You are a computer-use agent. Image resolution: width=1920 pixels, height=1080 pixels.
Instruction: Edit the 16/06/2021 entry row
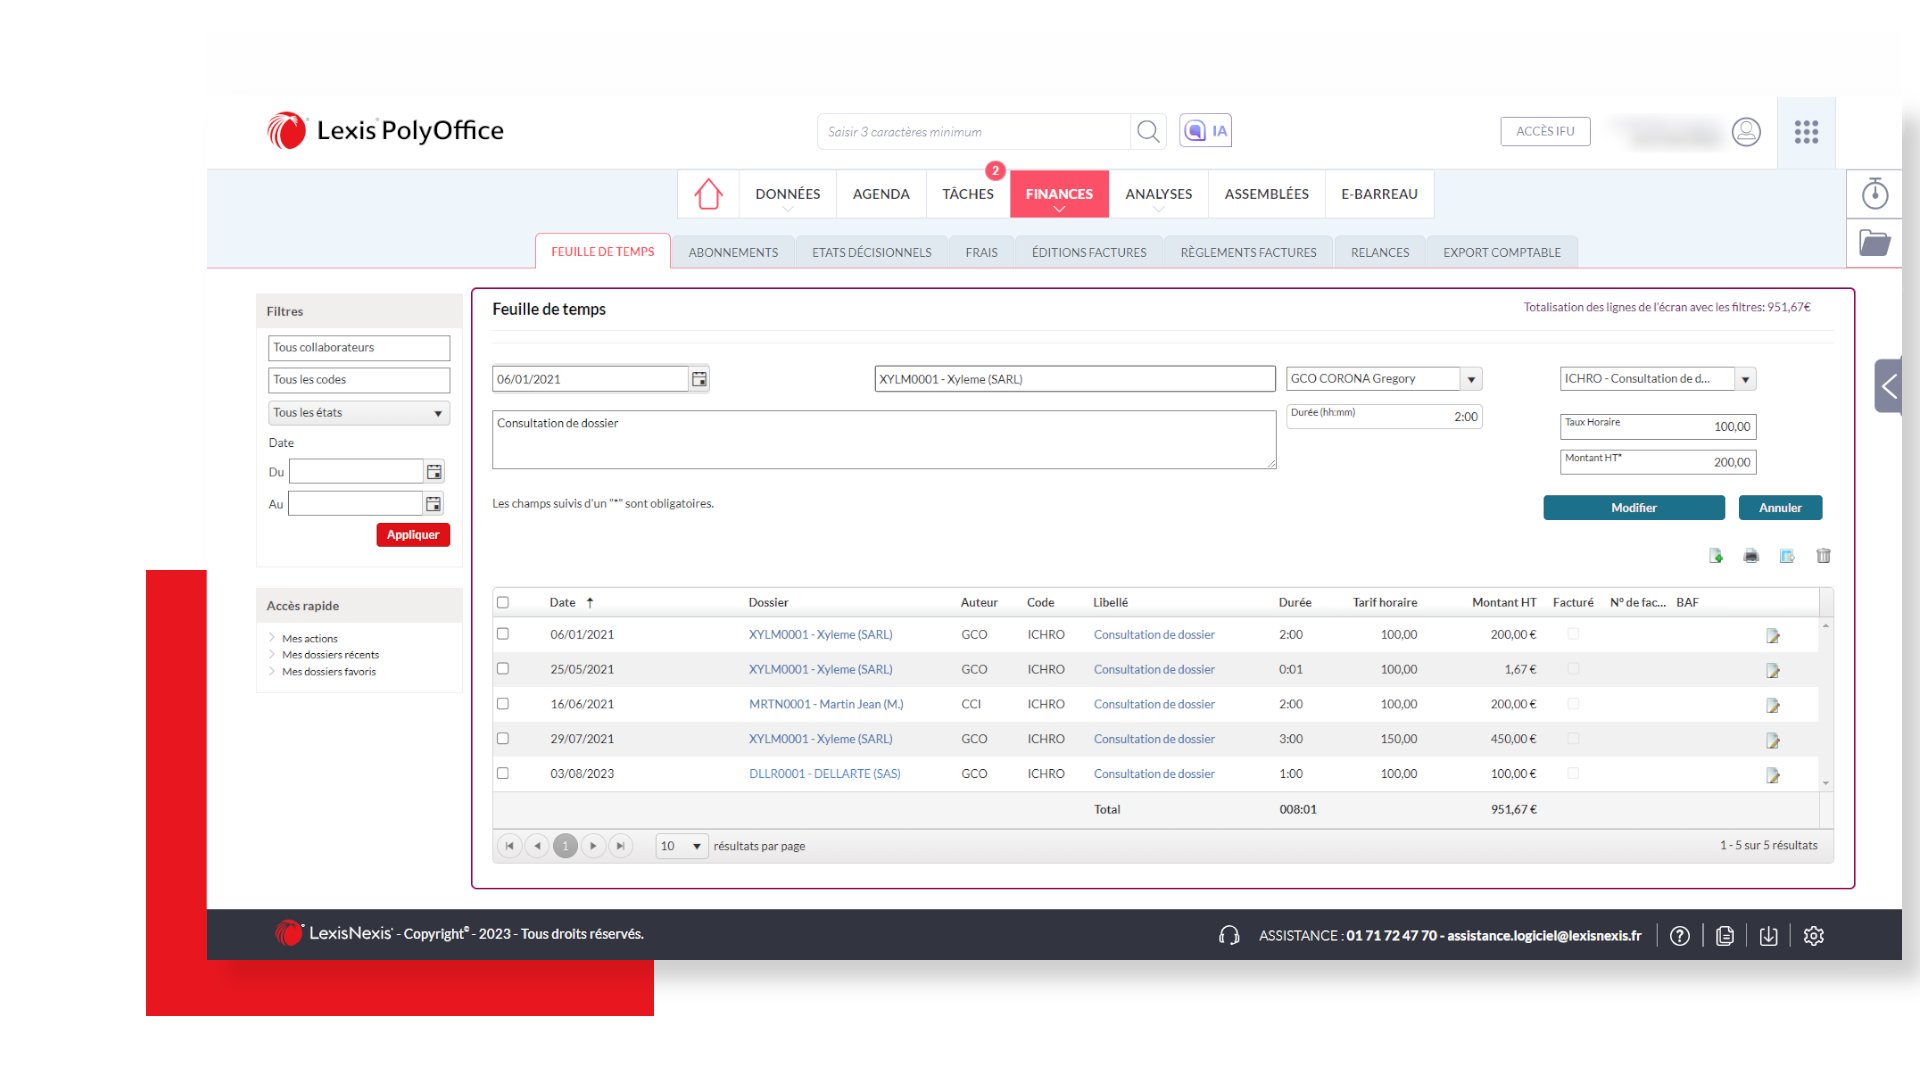pos(1773,706)
